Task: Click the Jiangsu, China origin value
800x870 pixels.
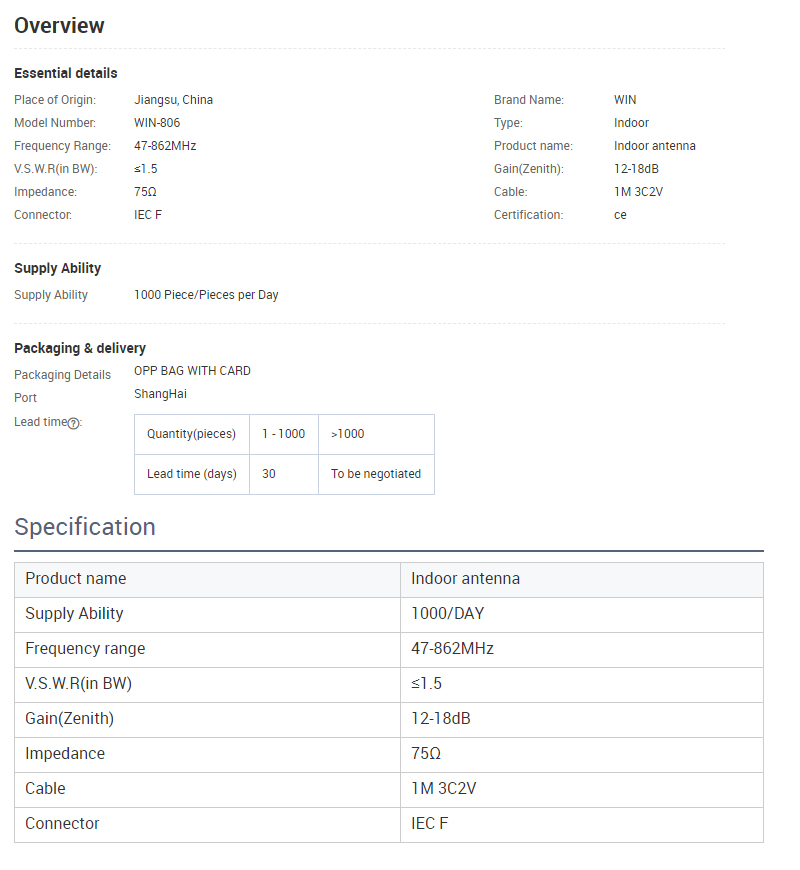Action: 174,100
